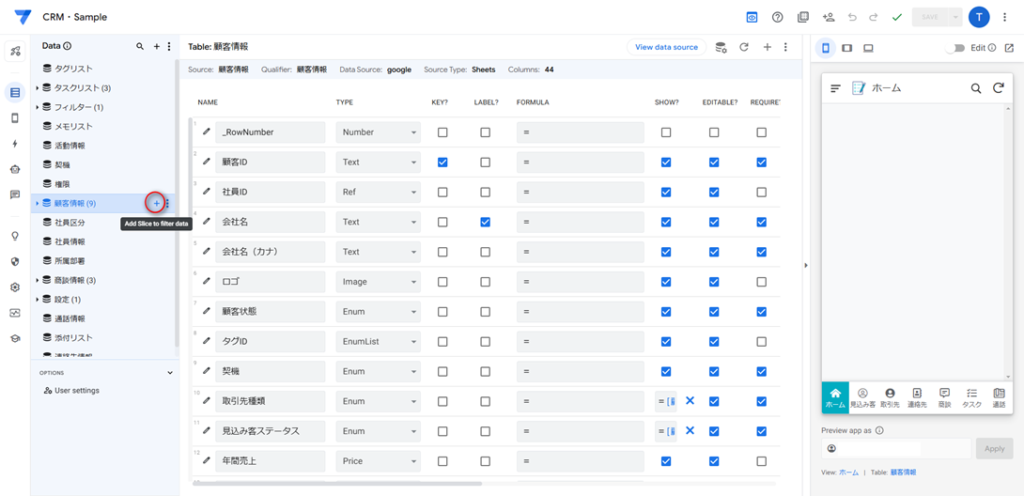Click the user avatar T
1024x496 pixels.
pyautogui.click(x=979, y=17)
